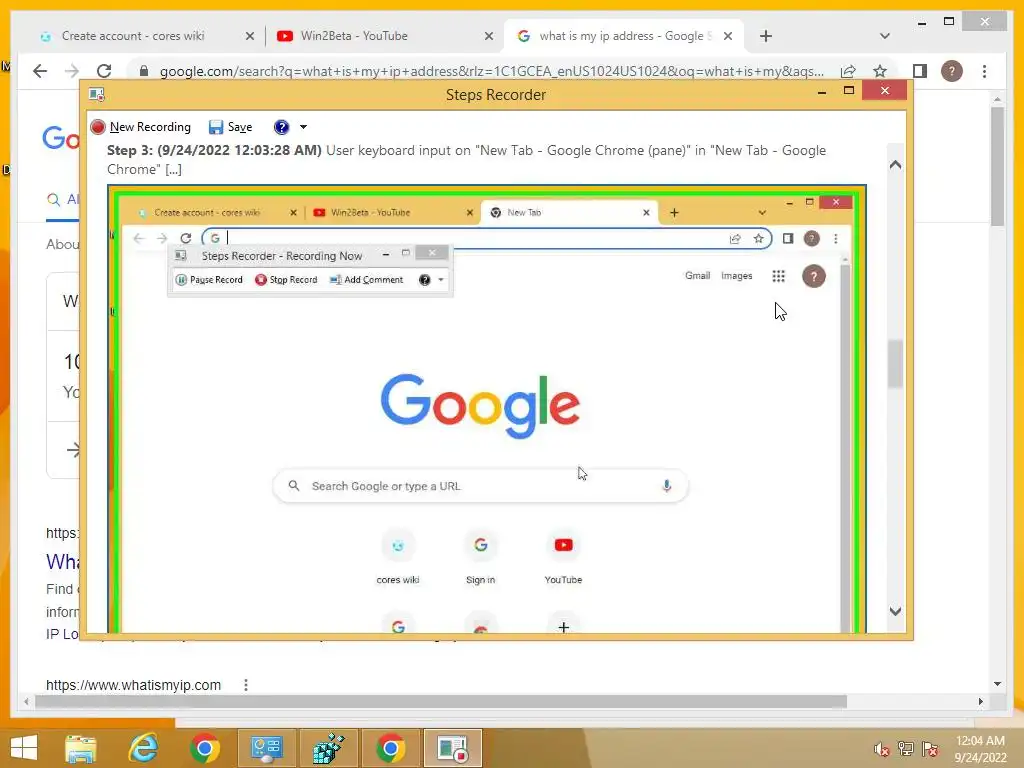
Task: Open the Control Panel taskbar icon
Action: [266, 748]
